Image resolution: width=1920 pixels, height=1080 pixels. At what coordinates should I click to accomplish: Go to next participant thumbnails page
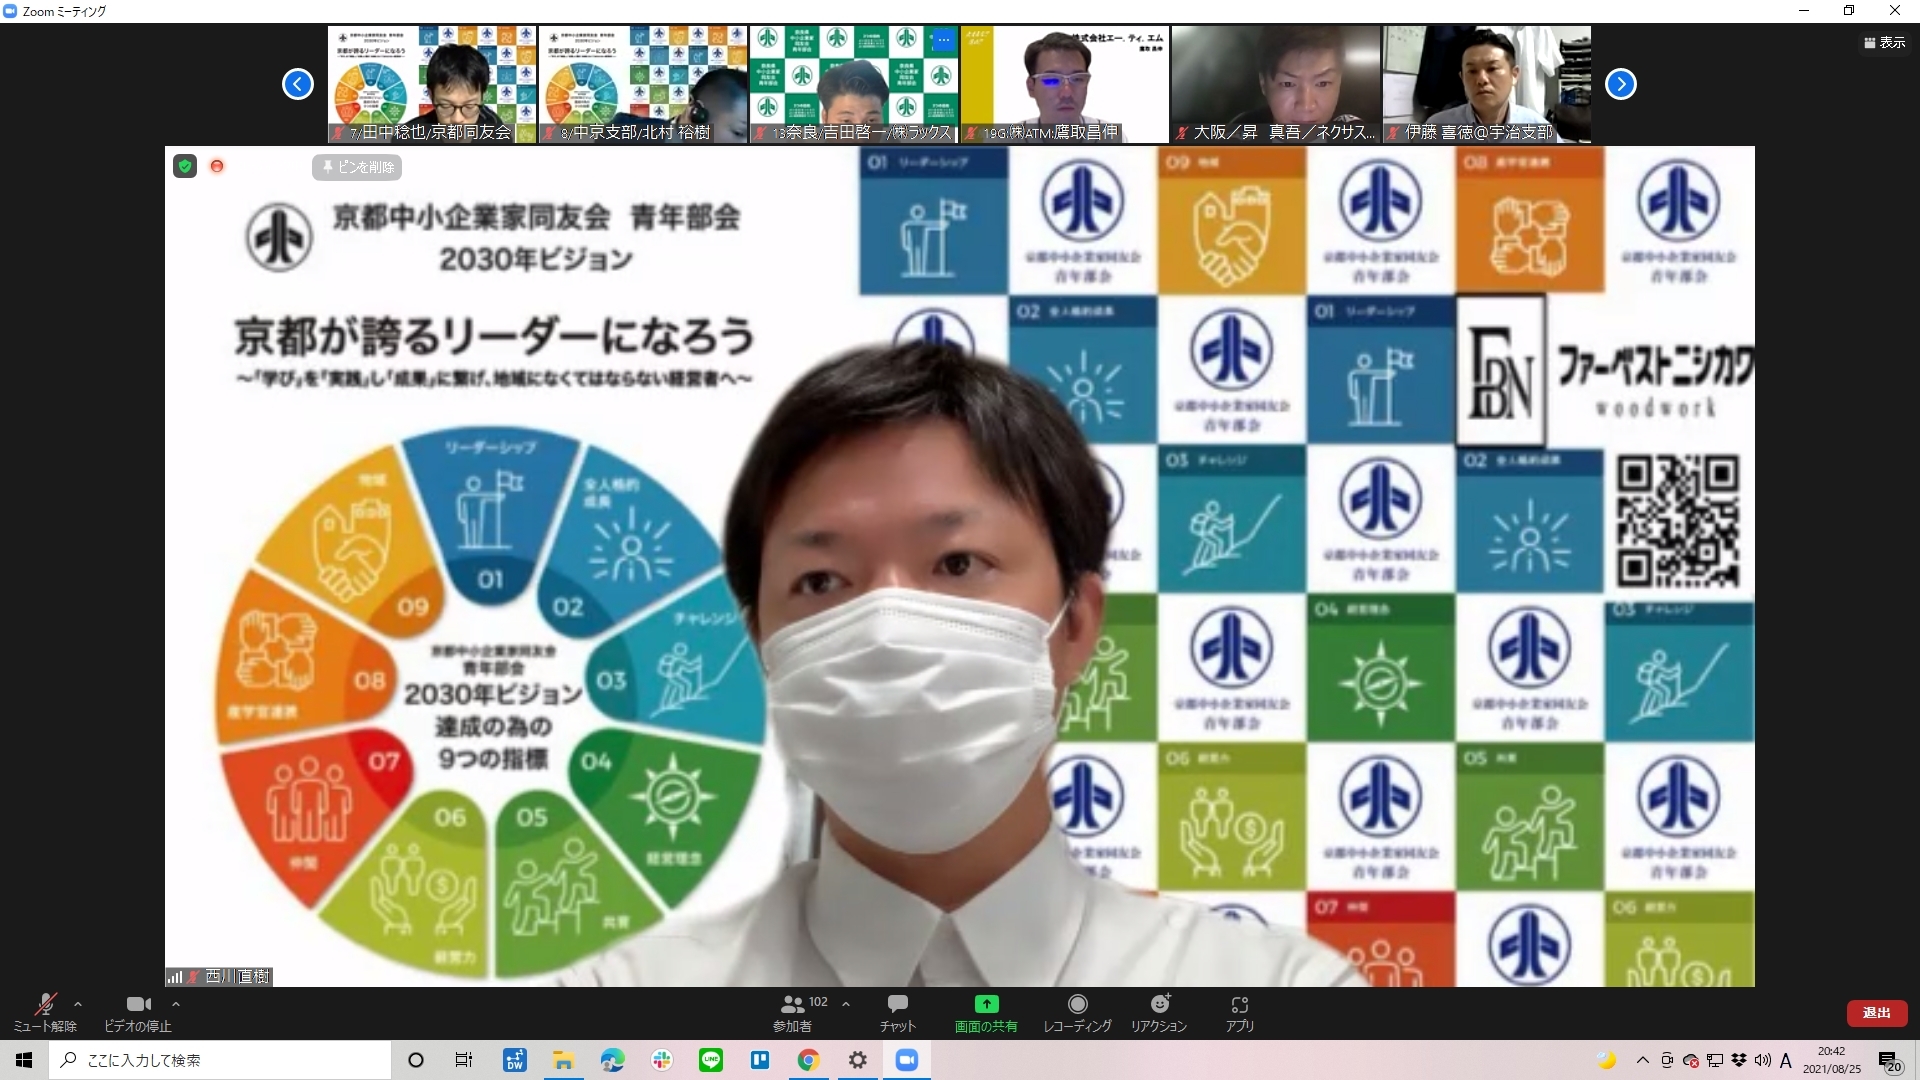(x=1621, y=84)
